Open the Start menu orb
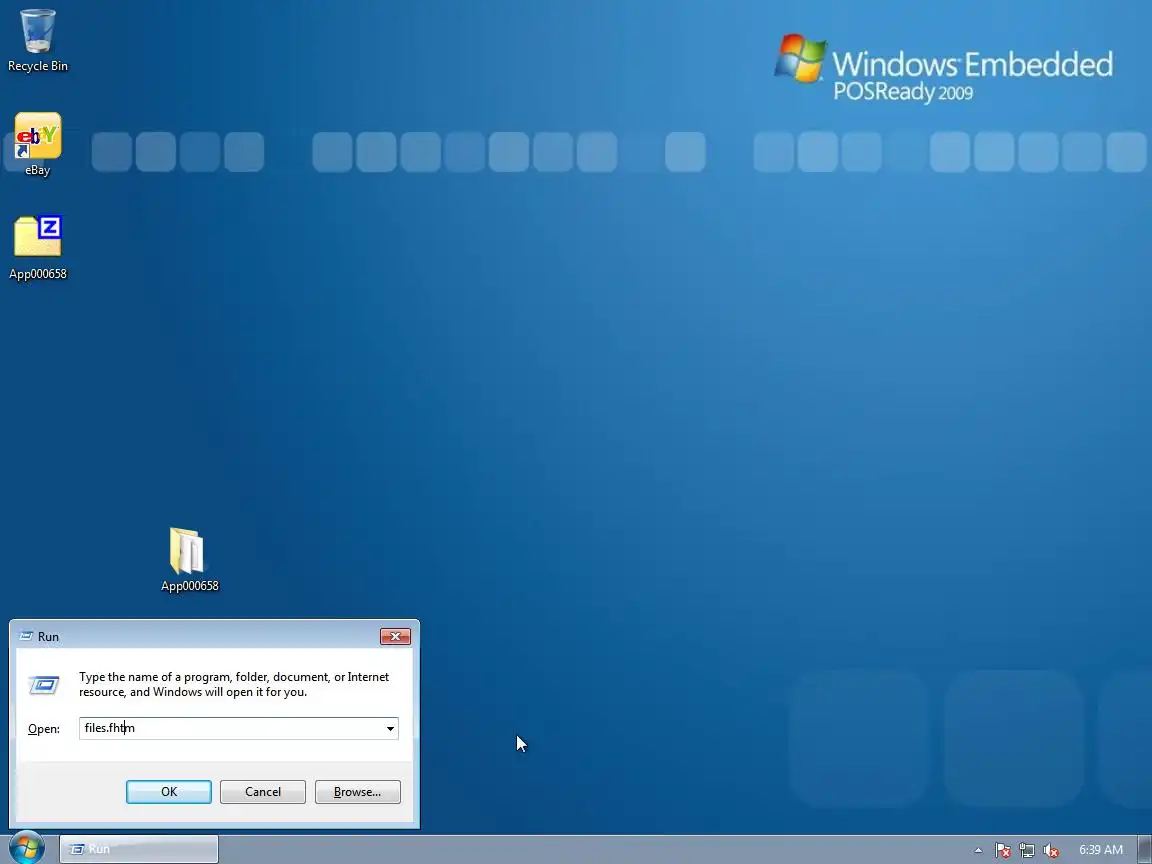Screen dimensions: 1152x864 tap(27, 849)
